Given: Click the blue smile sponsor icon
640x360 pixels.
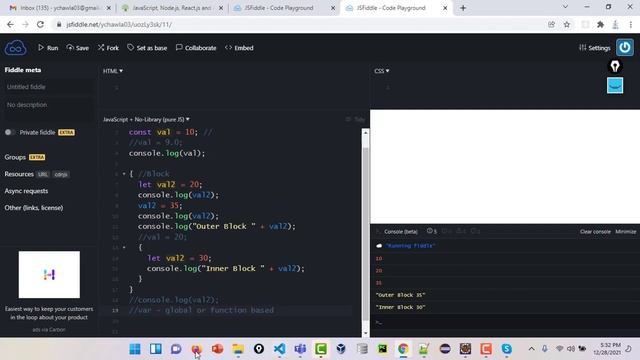Looking at the screenshot, I should point(615,85).
